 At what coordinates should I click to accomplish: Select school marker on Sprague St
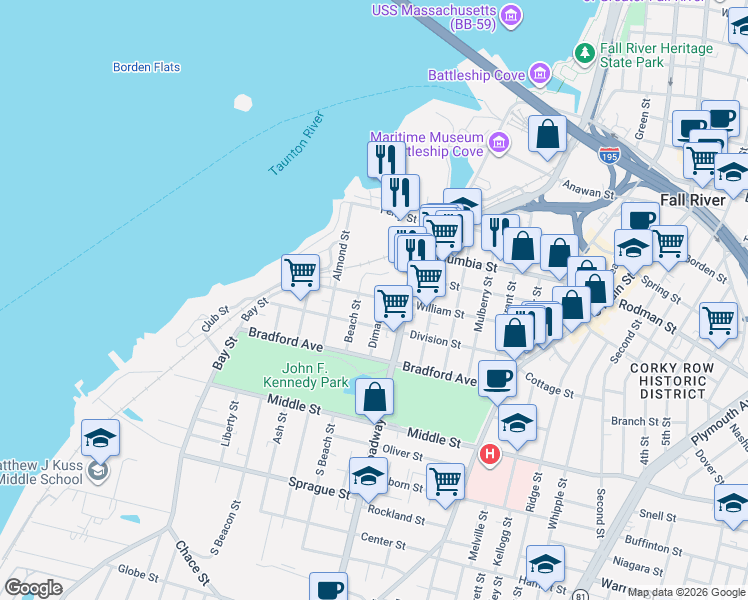pos(368,480)
